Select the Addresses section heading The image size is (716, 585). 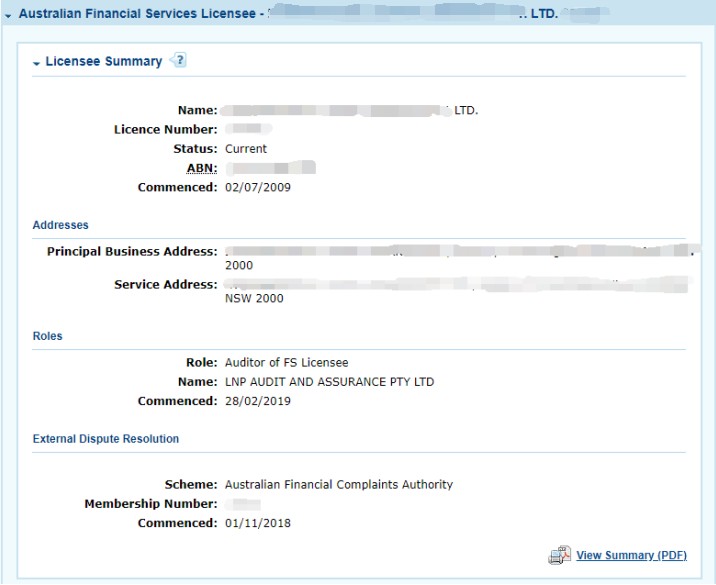(x=60, y=225)
